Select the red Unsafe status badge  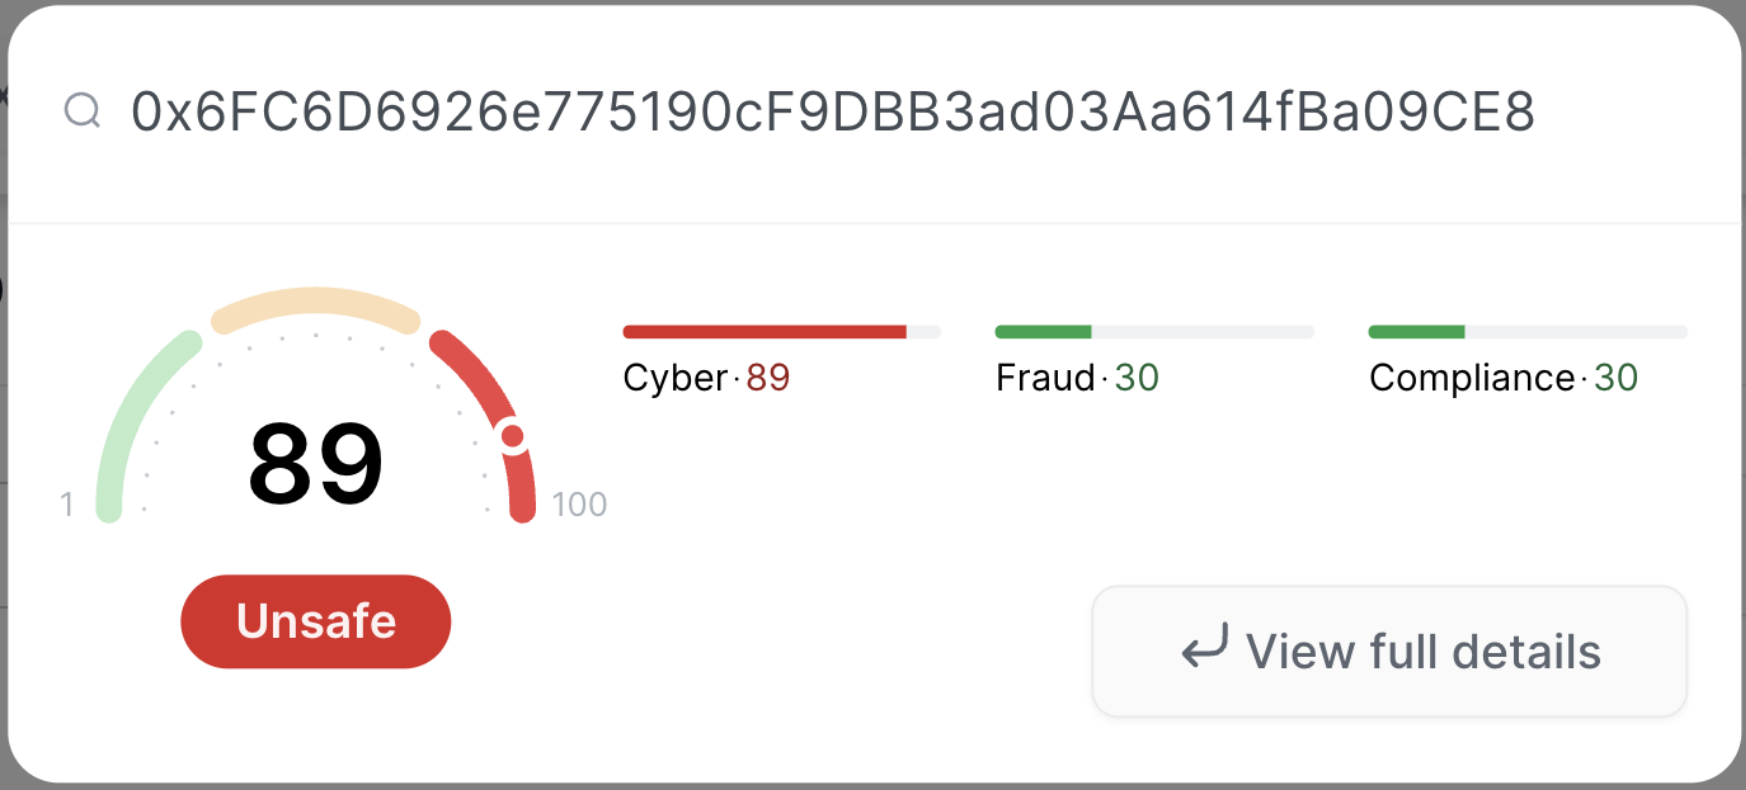315,620
